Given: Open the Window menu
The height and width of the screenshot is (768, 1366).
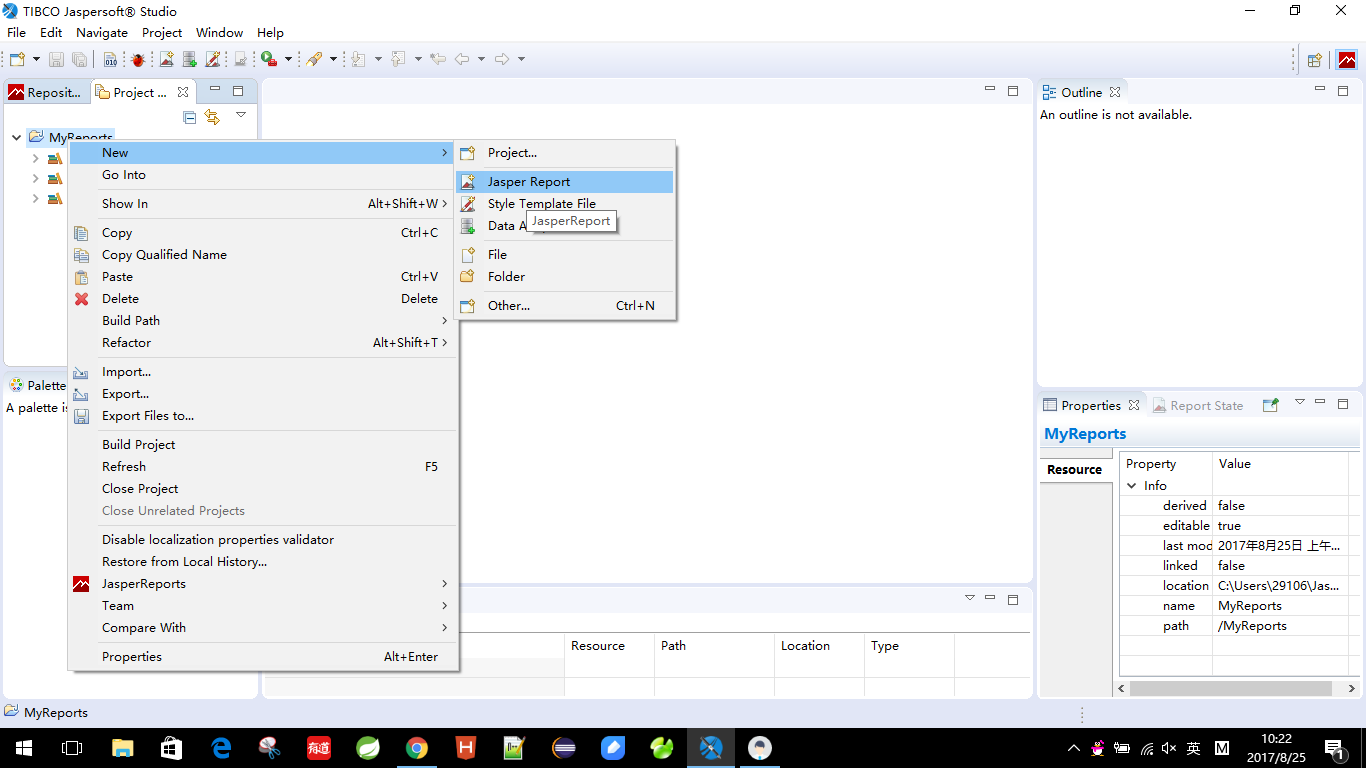Looking at the screenshot, I should (219, 32).
